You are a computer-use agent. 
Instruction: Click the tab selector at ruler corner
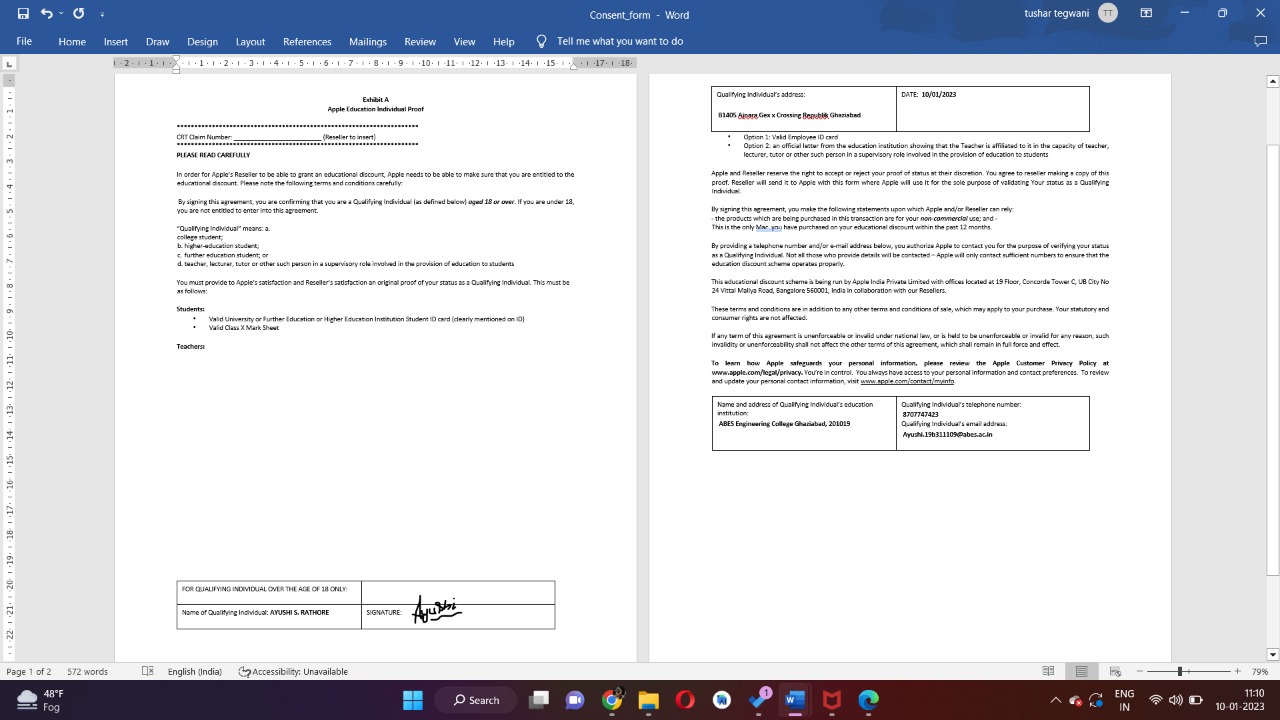coord(10,63)
